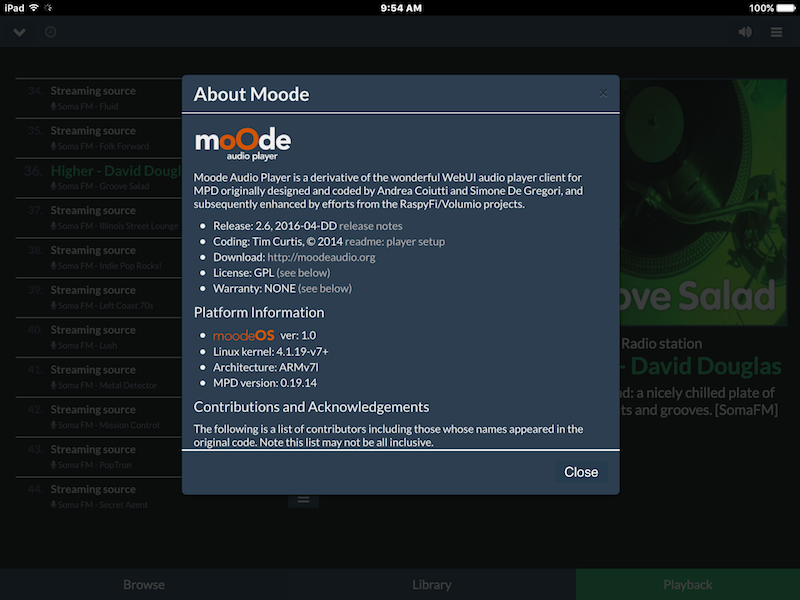The image size is (800, 600).
Task: Switch to the Library tab
Action: click(432, 585)
